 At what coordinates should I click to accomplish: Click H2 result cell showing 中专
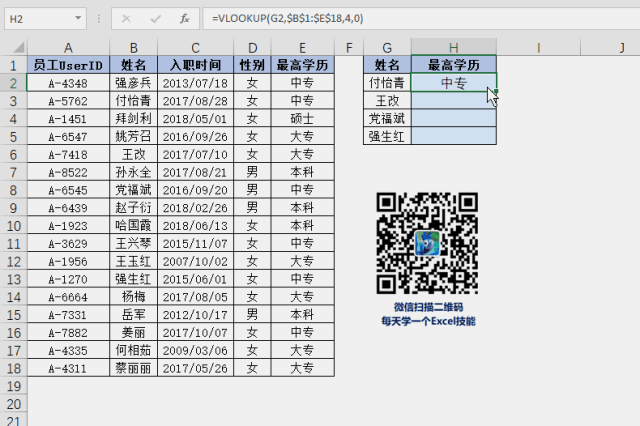pyautogui.click(x=454, y=83)
